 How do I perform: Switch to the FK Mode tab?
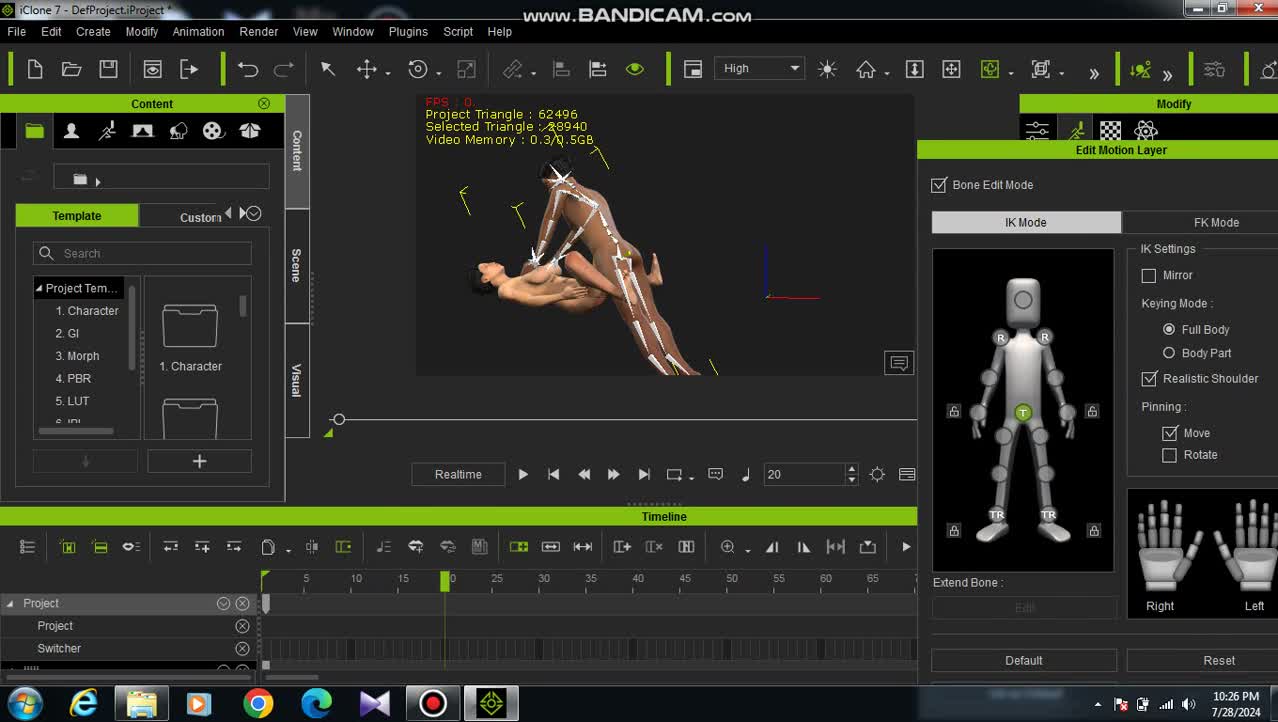(1216, 223)
